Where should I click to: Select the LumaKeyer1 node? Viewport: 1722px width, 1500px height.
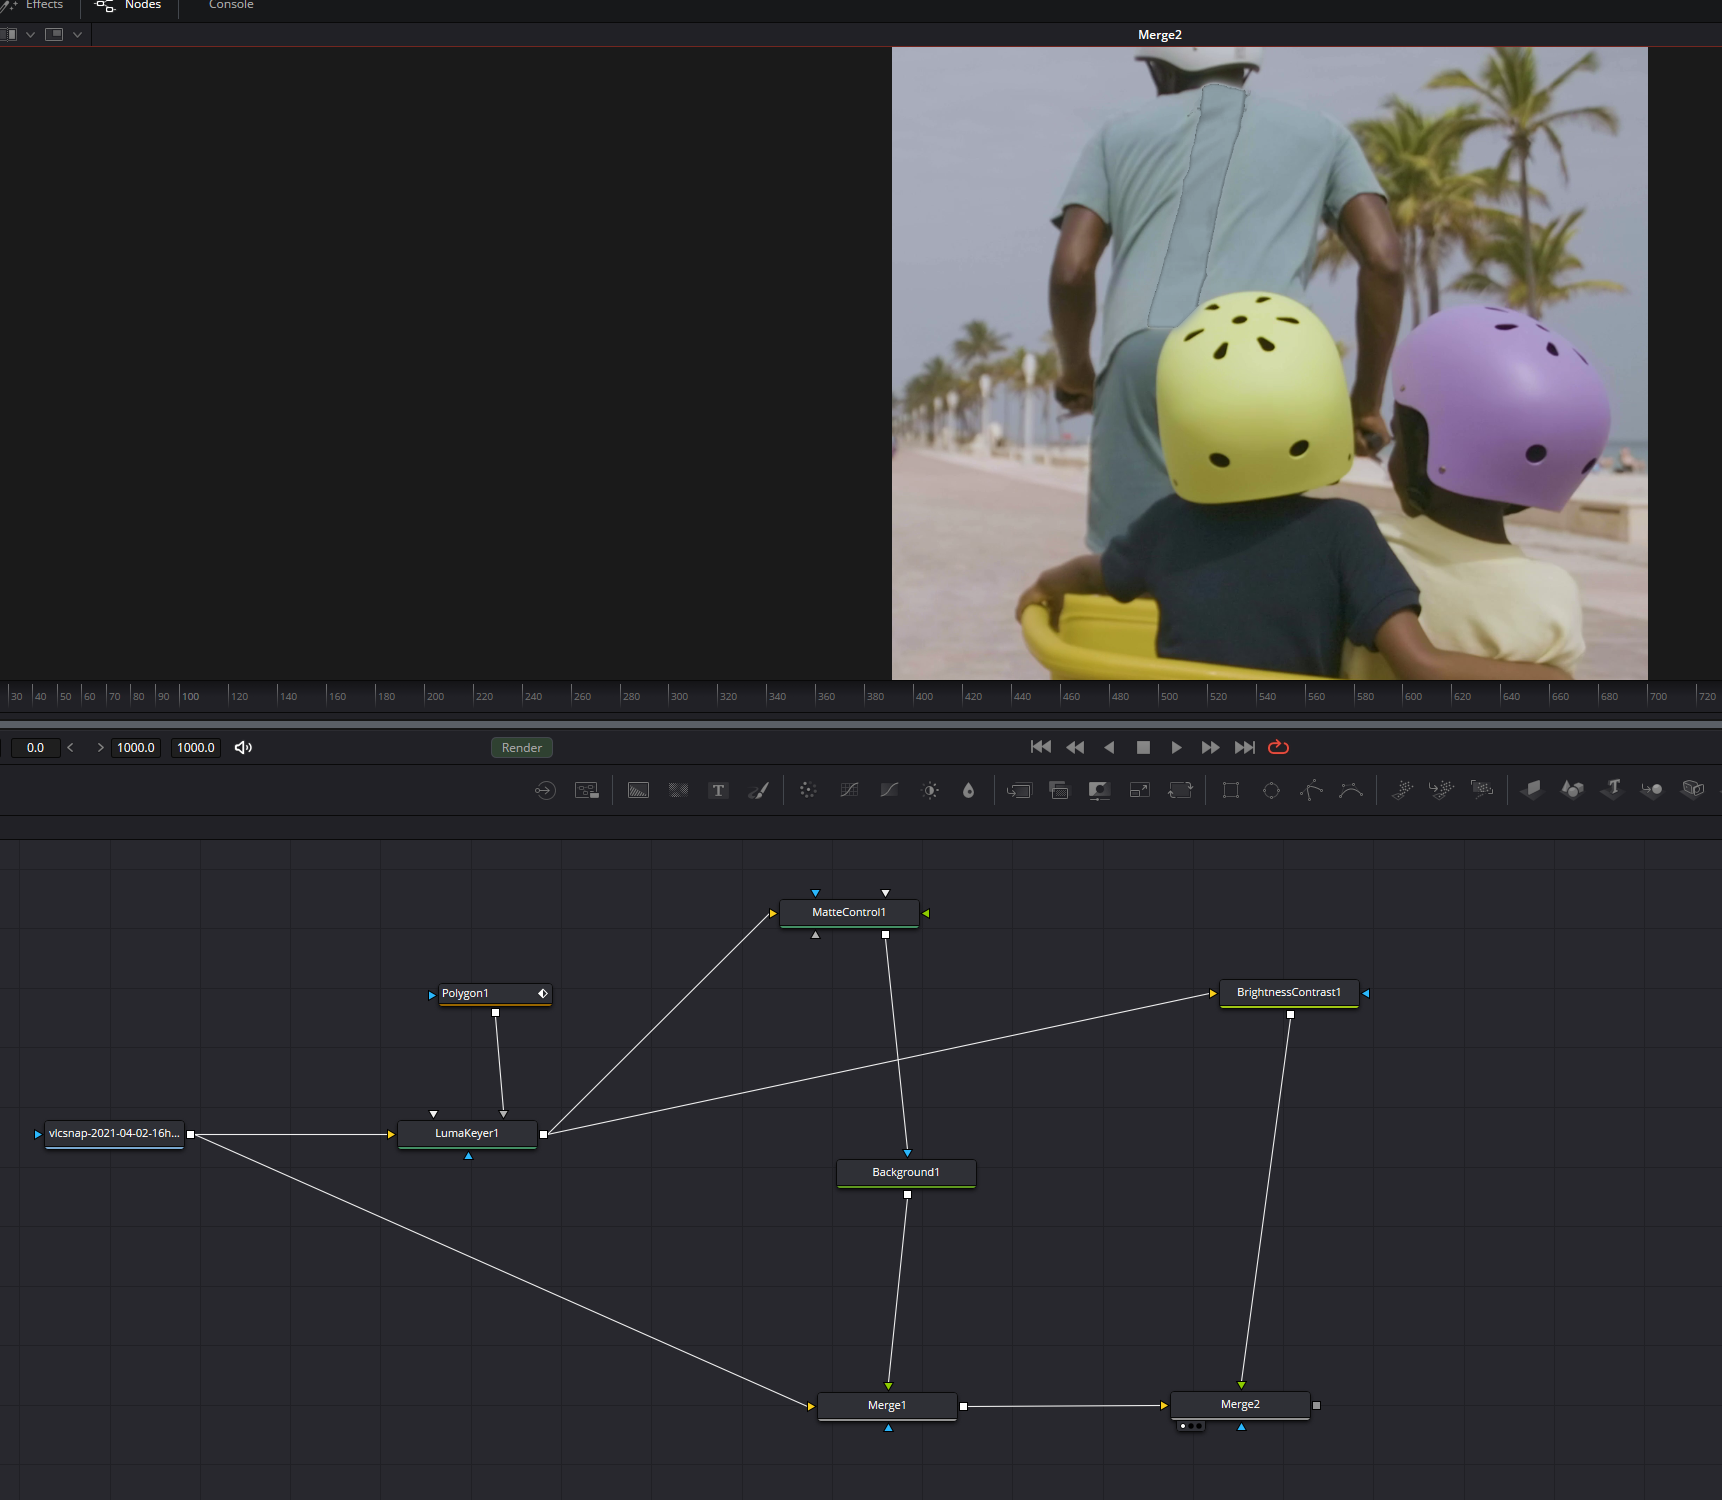(x=467, y=1133)
